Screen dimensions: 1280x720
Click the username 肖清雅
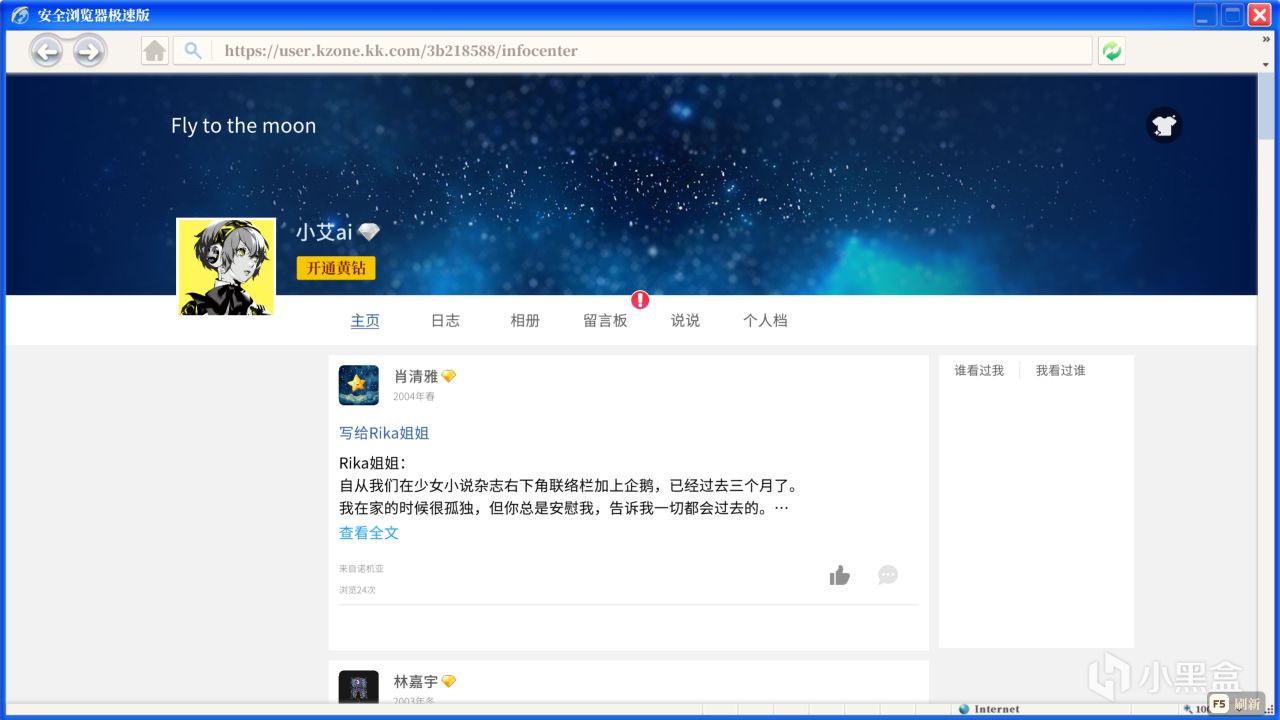click(x=416, y=376)
